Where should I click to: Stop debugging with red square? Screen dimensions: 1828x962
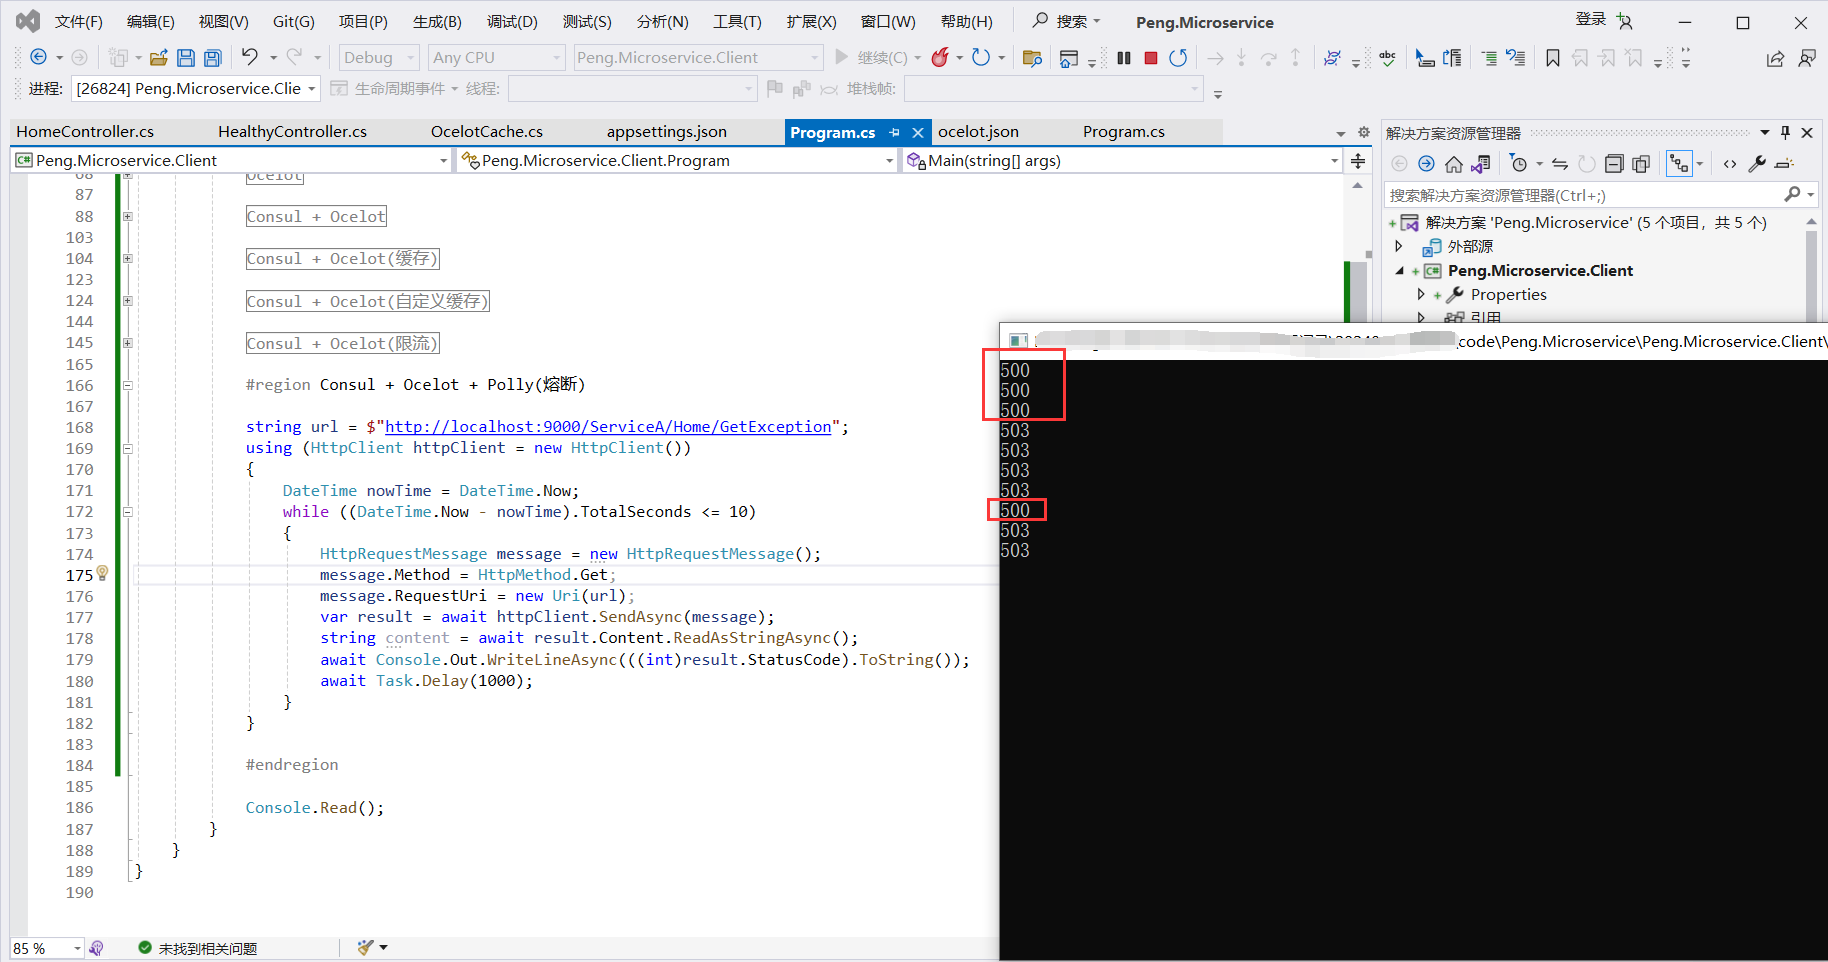tap(1151, 58)
